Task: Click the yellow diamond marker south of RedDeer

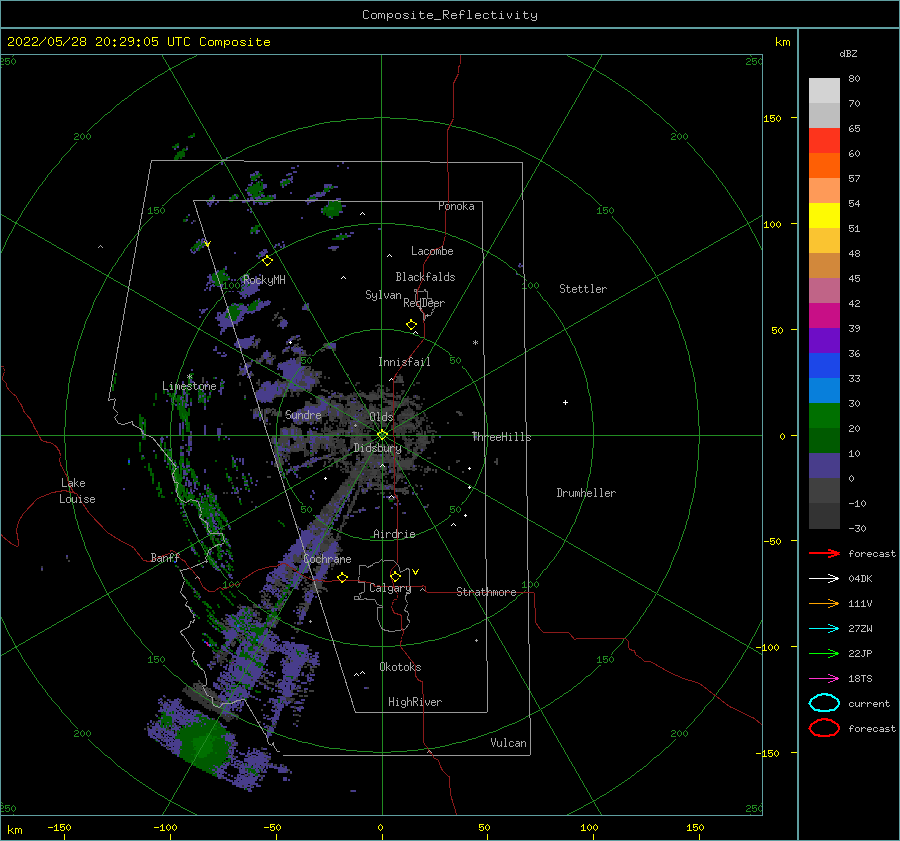Action: 412,325
